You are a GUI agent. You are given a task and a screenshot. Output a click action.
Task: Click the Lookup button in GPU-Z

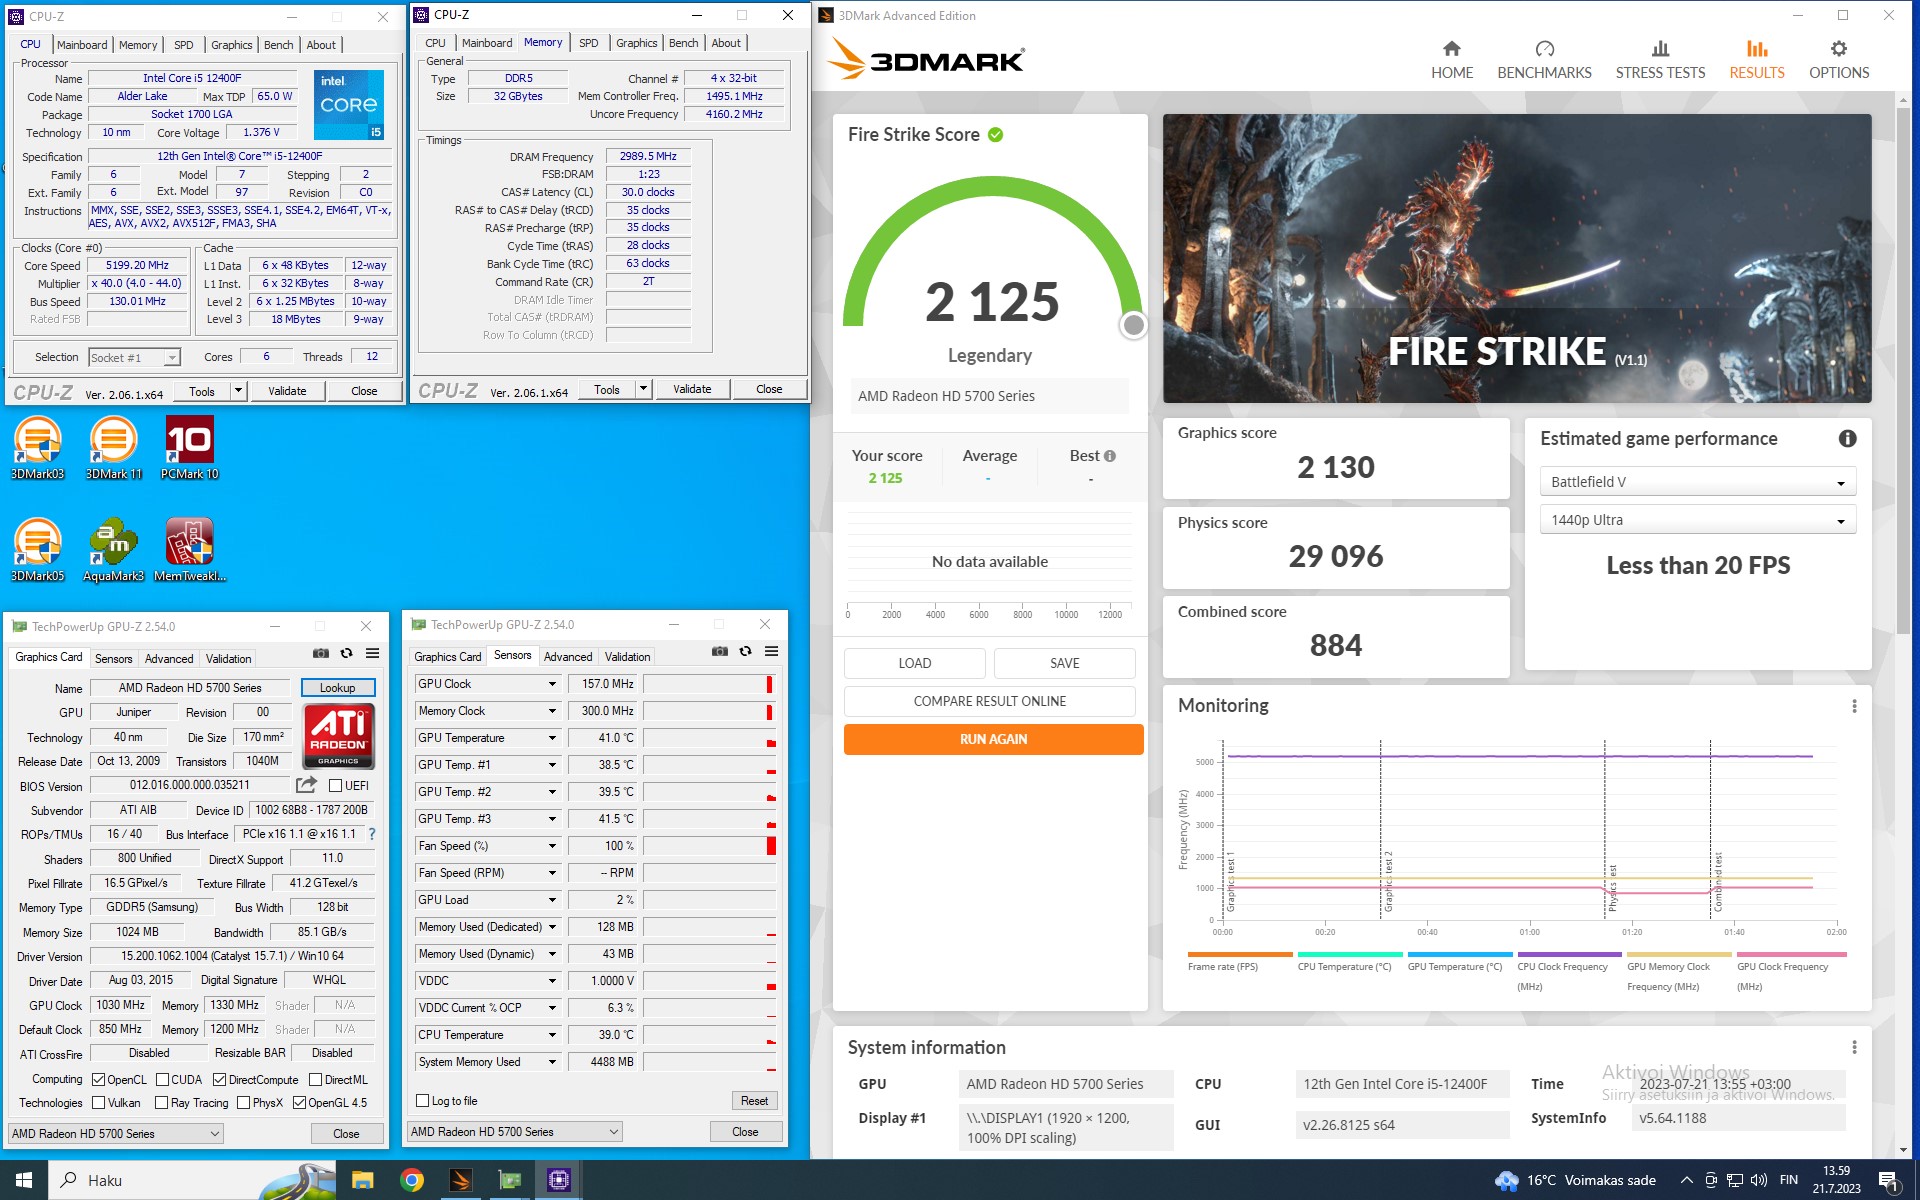pos(337,688)
